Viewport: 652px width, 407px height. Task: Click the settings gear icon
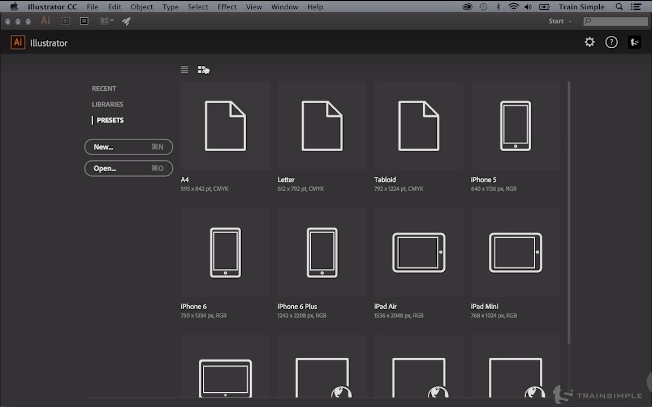589,42
